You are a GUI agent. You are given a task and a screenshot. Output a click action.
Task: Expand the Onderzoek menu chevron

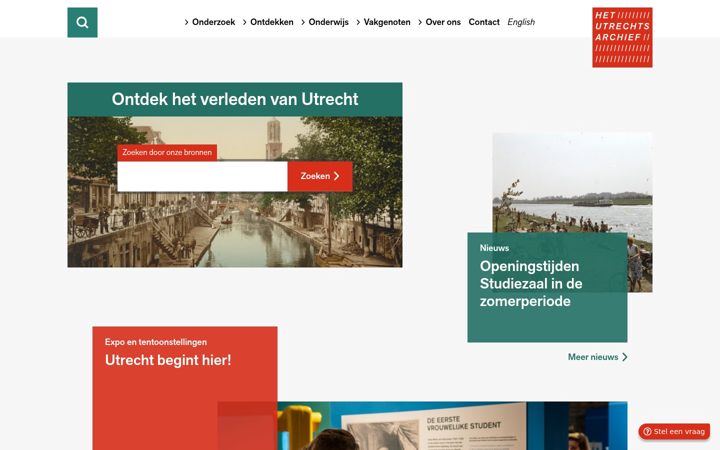(x=186, y=22)
